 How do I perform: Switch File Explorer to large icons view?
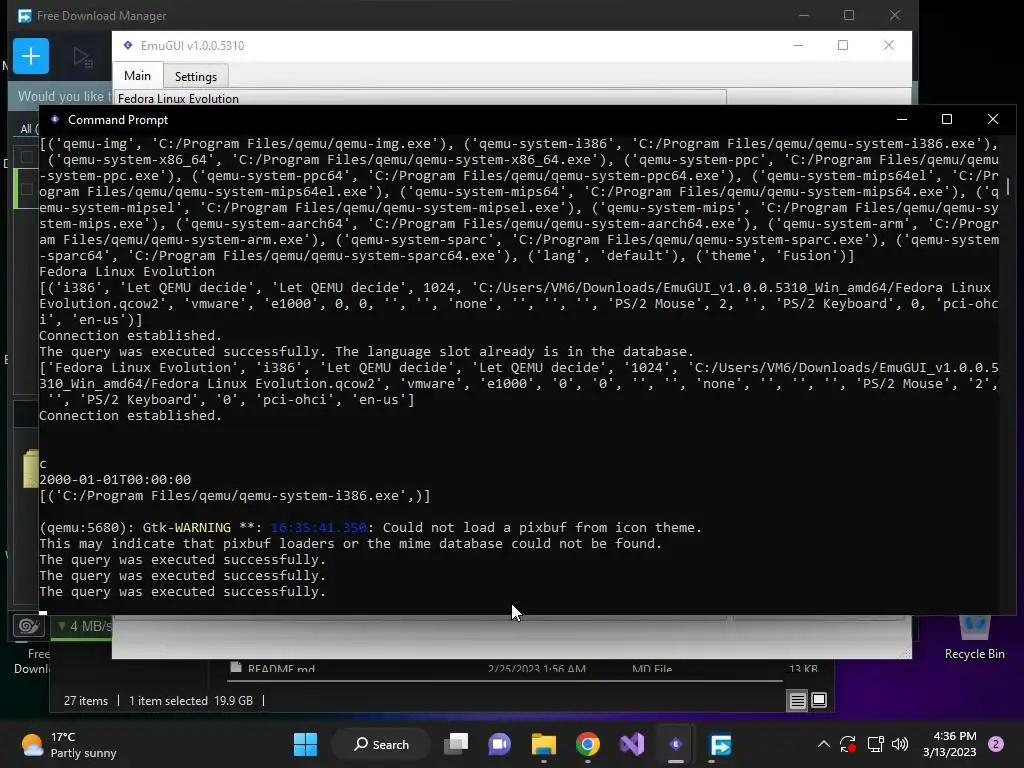(x=819, y=700)
